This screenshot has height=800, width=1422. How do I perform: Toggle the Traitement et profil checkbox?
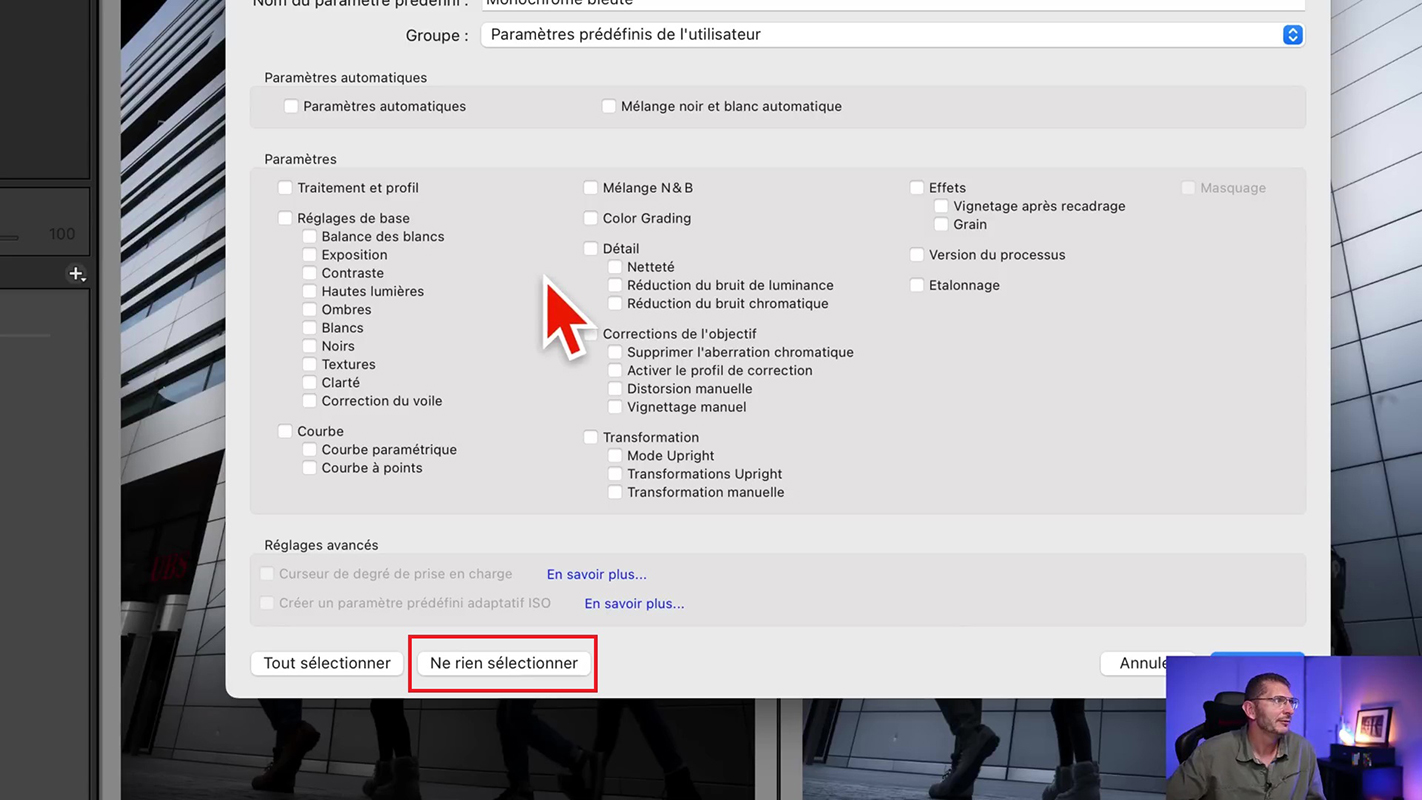285,188
